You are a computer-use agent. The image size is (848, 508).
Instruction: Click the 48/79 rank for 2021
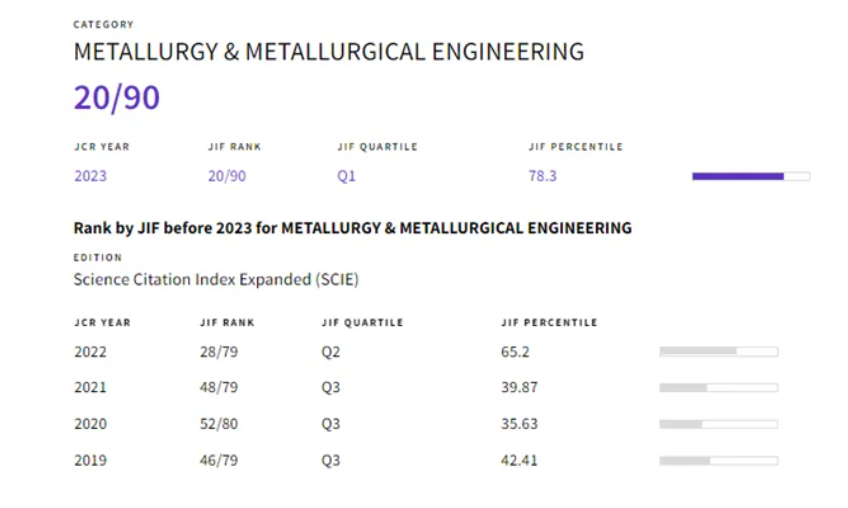(x=218, y=388)
